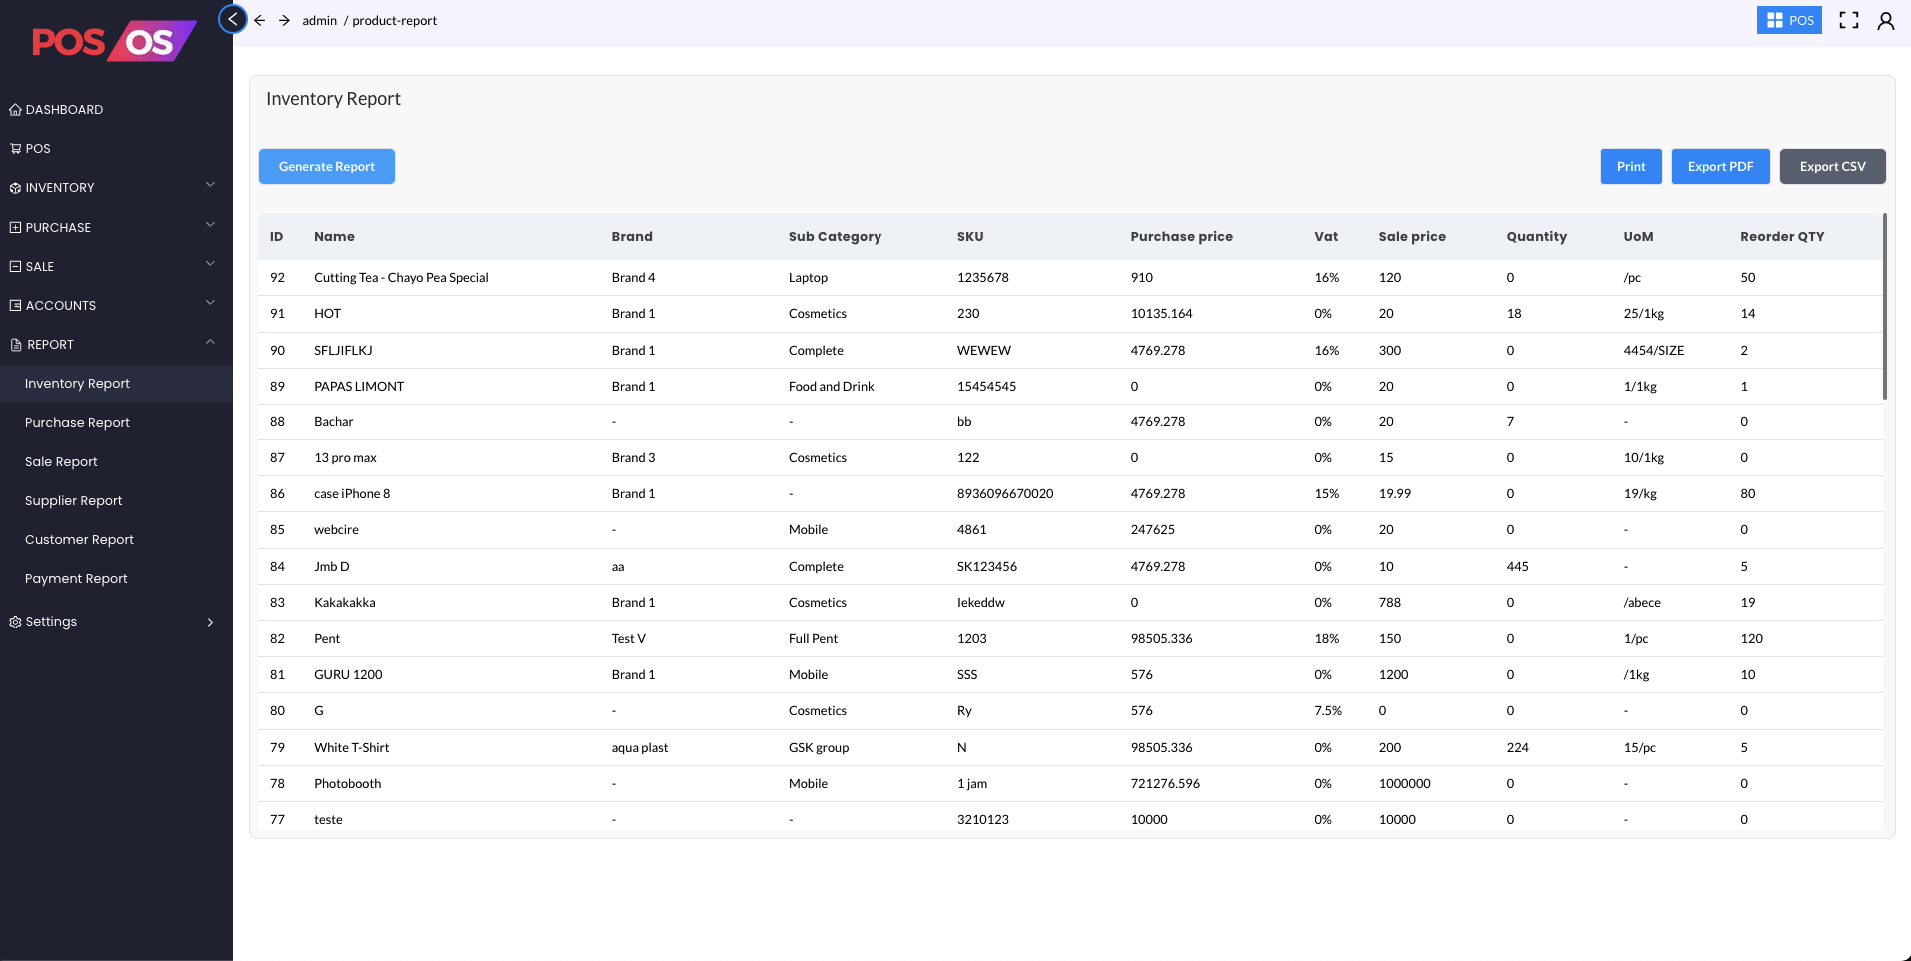The height and width of the screenshot is (961, 1911).
Task: Click the Dashboard home icon
Action: 15,110
